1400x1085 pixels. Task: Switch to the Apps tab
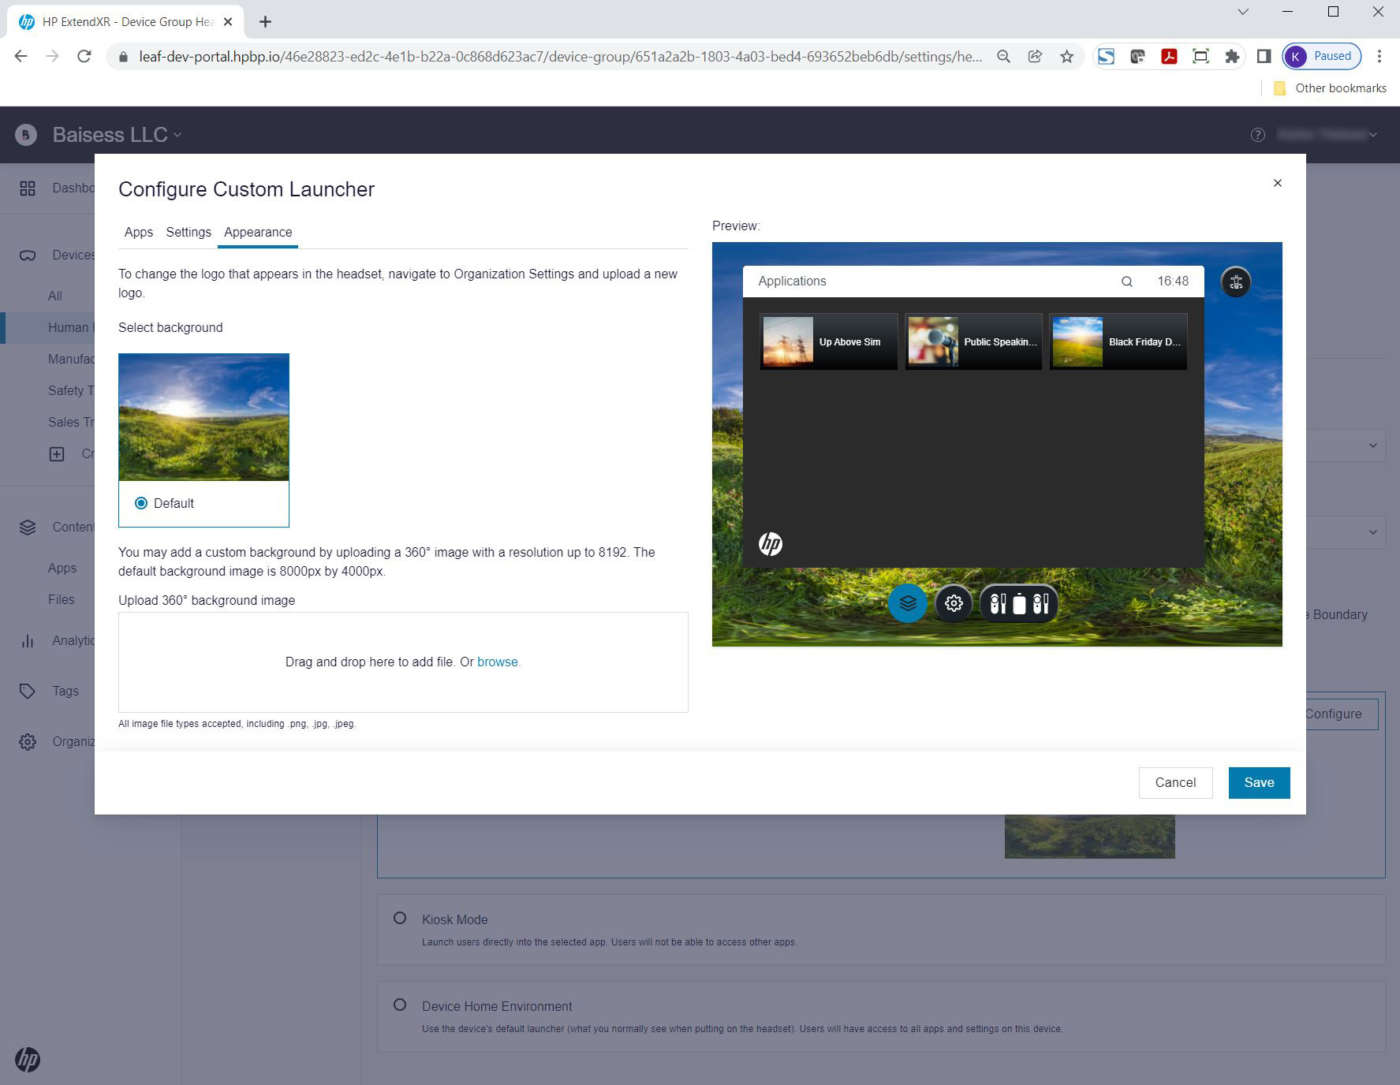coord(138,232)
